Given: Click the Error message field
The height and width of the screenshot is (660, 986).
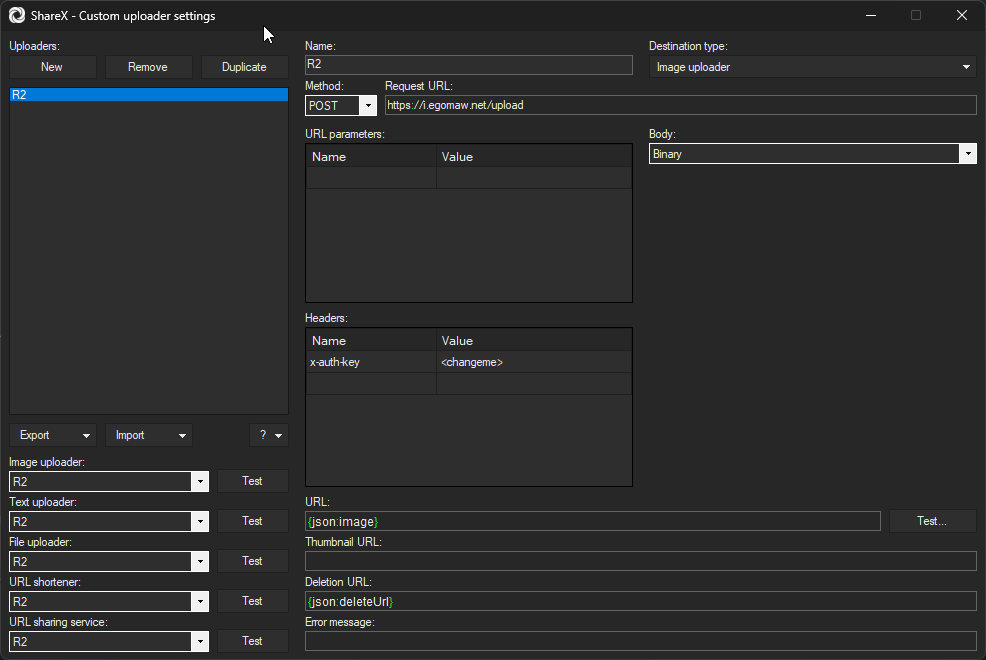Looking at the screenshot, I should (x=641, y=641).
